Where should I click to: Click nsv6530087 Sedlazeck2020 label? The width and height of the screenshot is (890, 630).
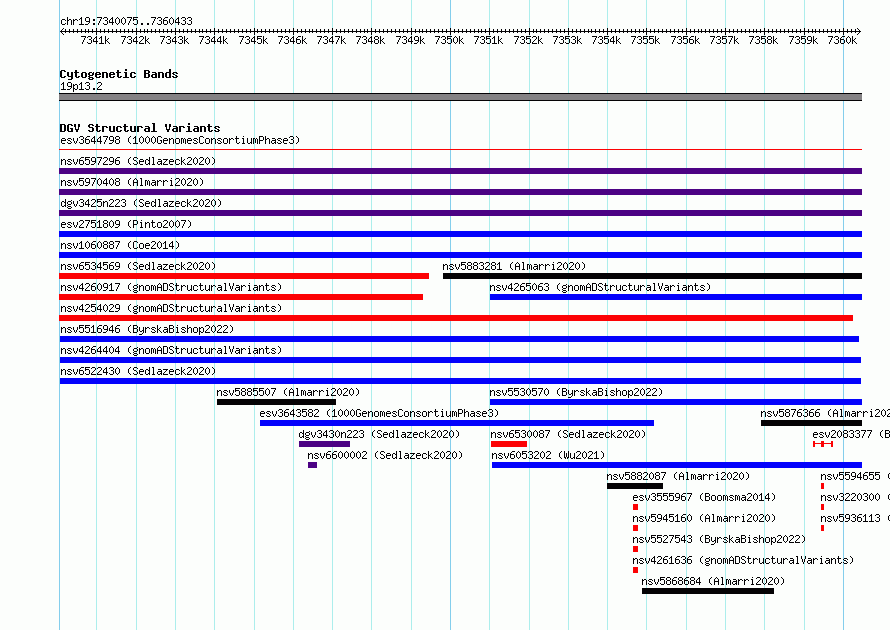coord(568,434)
